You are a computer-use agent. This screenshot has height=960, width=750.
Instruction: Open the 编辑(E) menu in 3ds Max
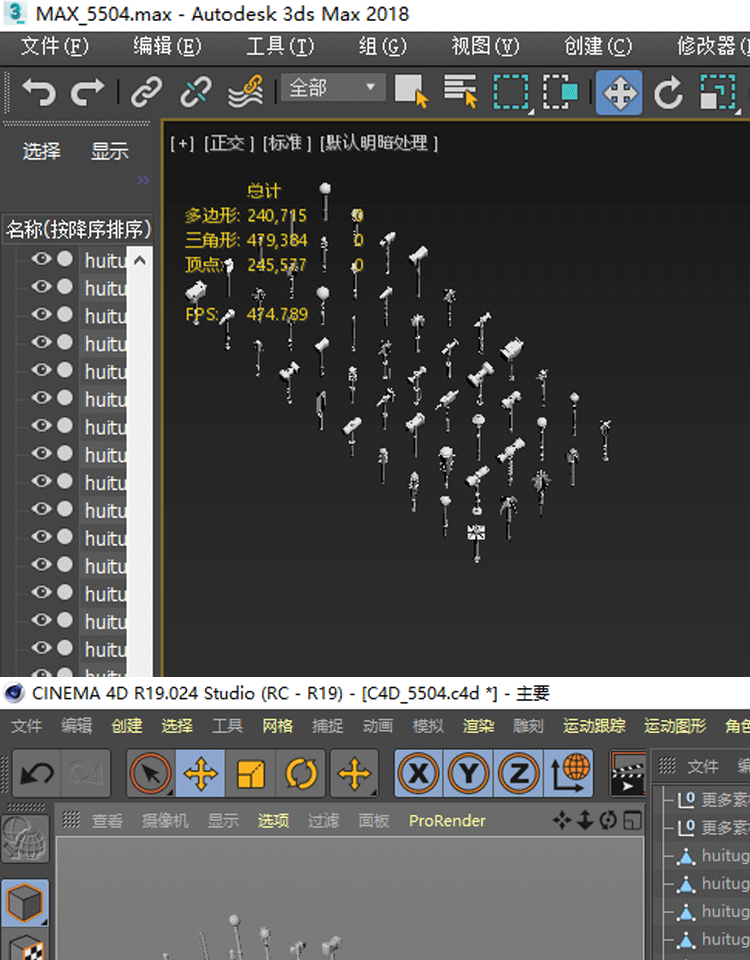point(167,47)
